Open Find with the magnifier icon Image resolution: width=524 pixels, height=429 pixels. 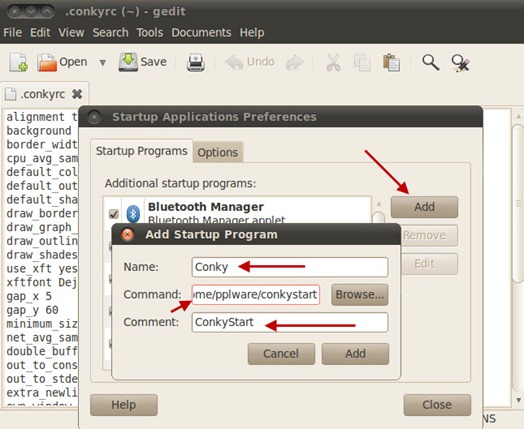(430, 62)
